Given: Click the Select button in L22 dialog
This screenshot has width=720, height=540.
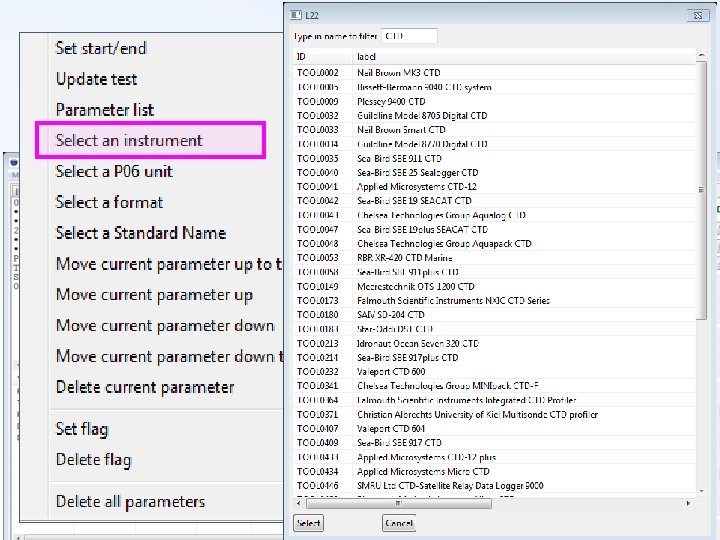Looking at the screenshot, I should [308, 523].
